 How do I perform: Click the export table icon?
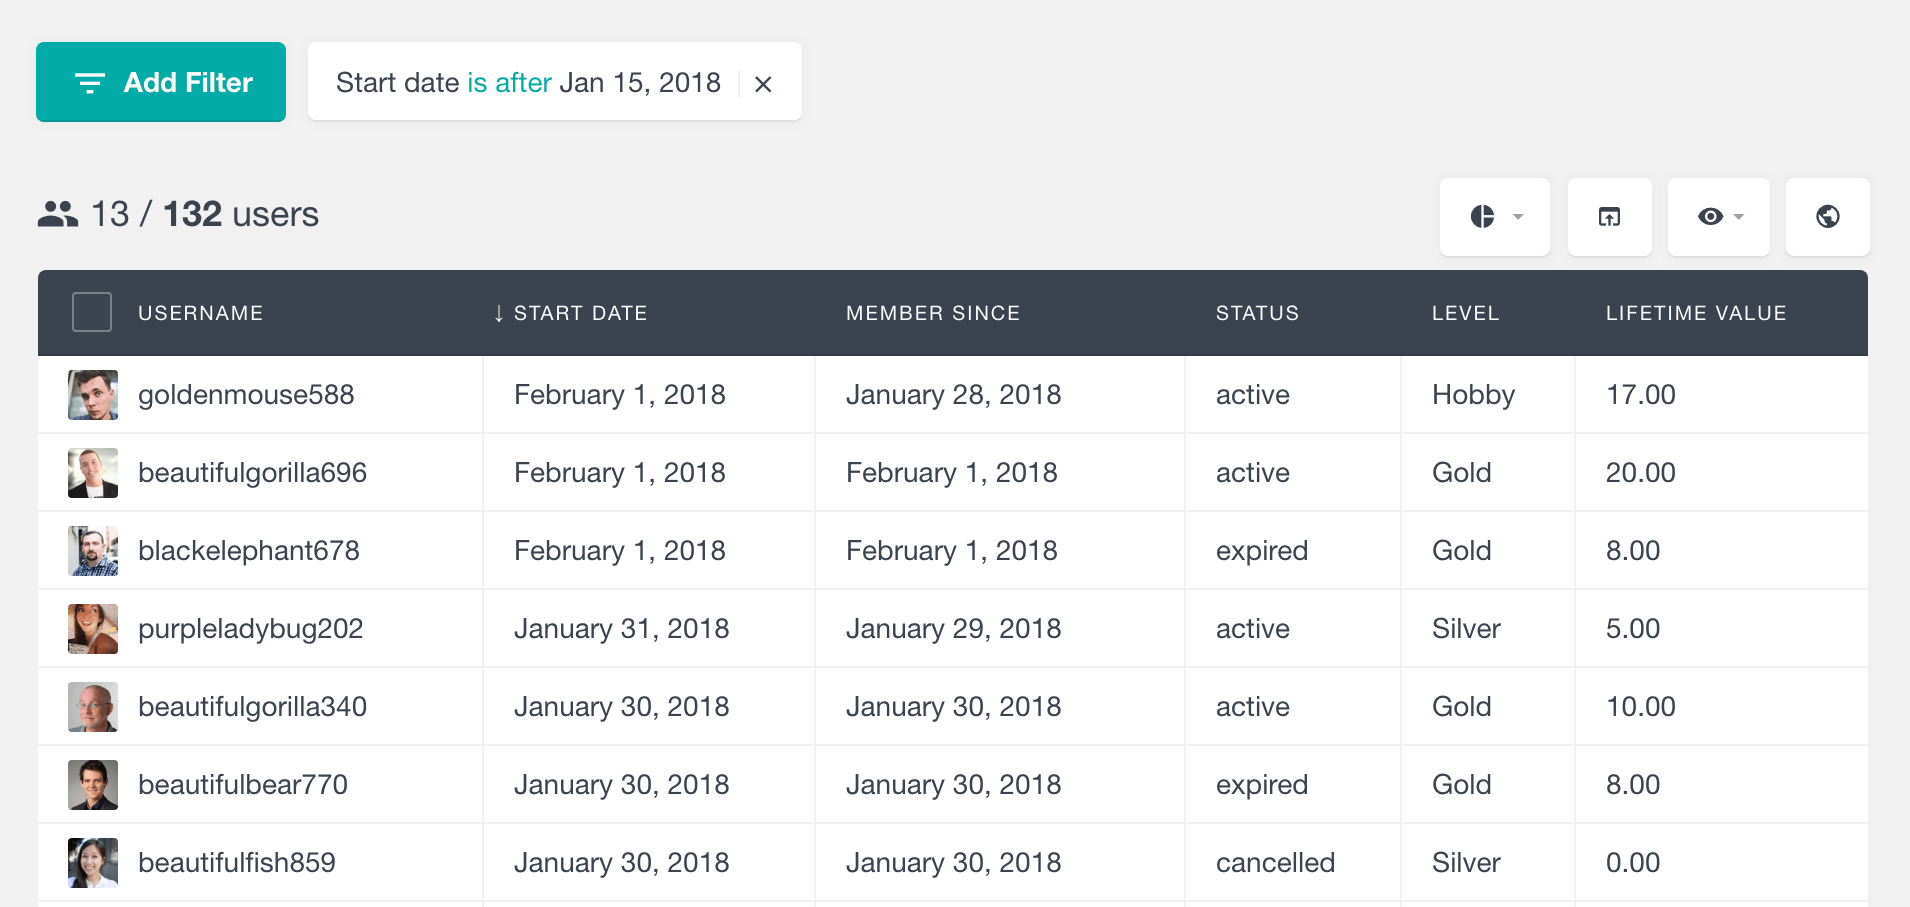click(x=1609, y=217)
